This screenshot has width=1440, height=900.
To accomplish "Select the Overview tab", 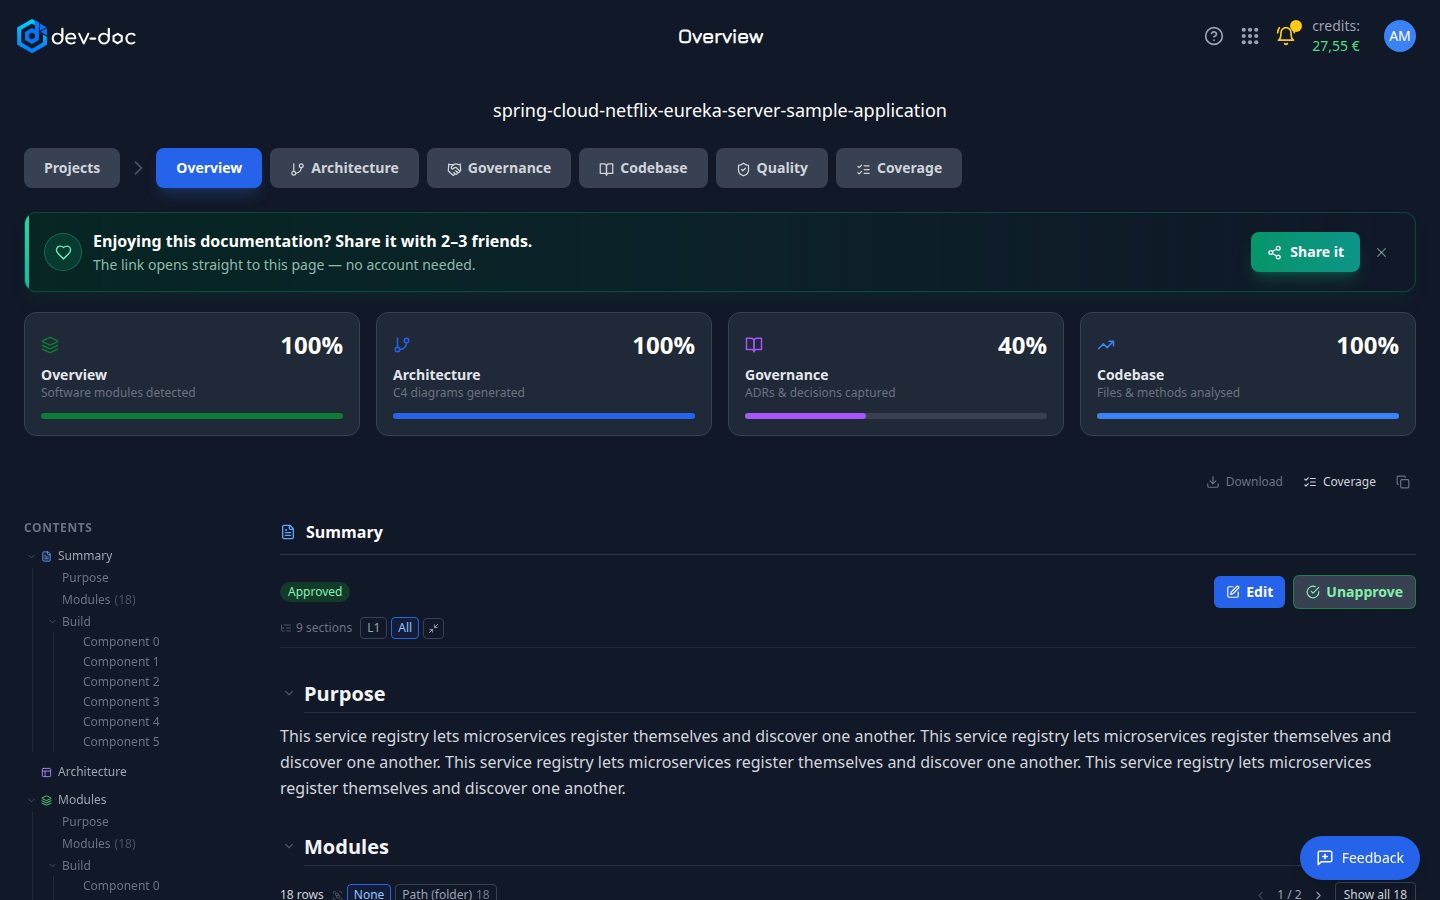I will tap(209, 168).
